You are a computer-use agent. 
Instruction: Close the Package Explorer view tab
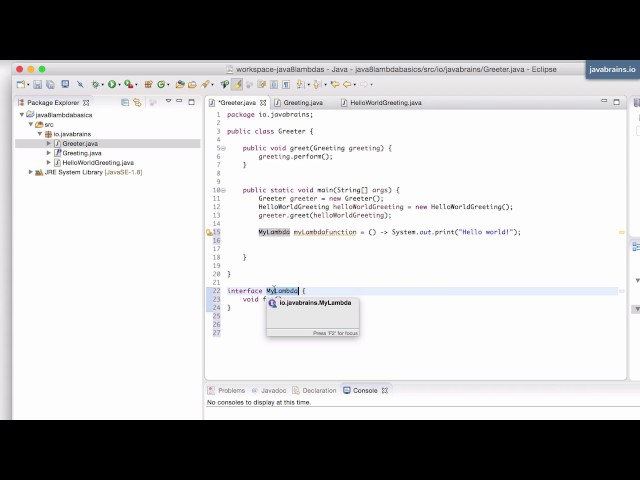click(86, 102)
